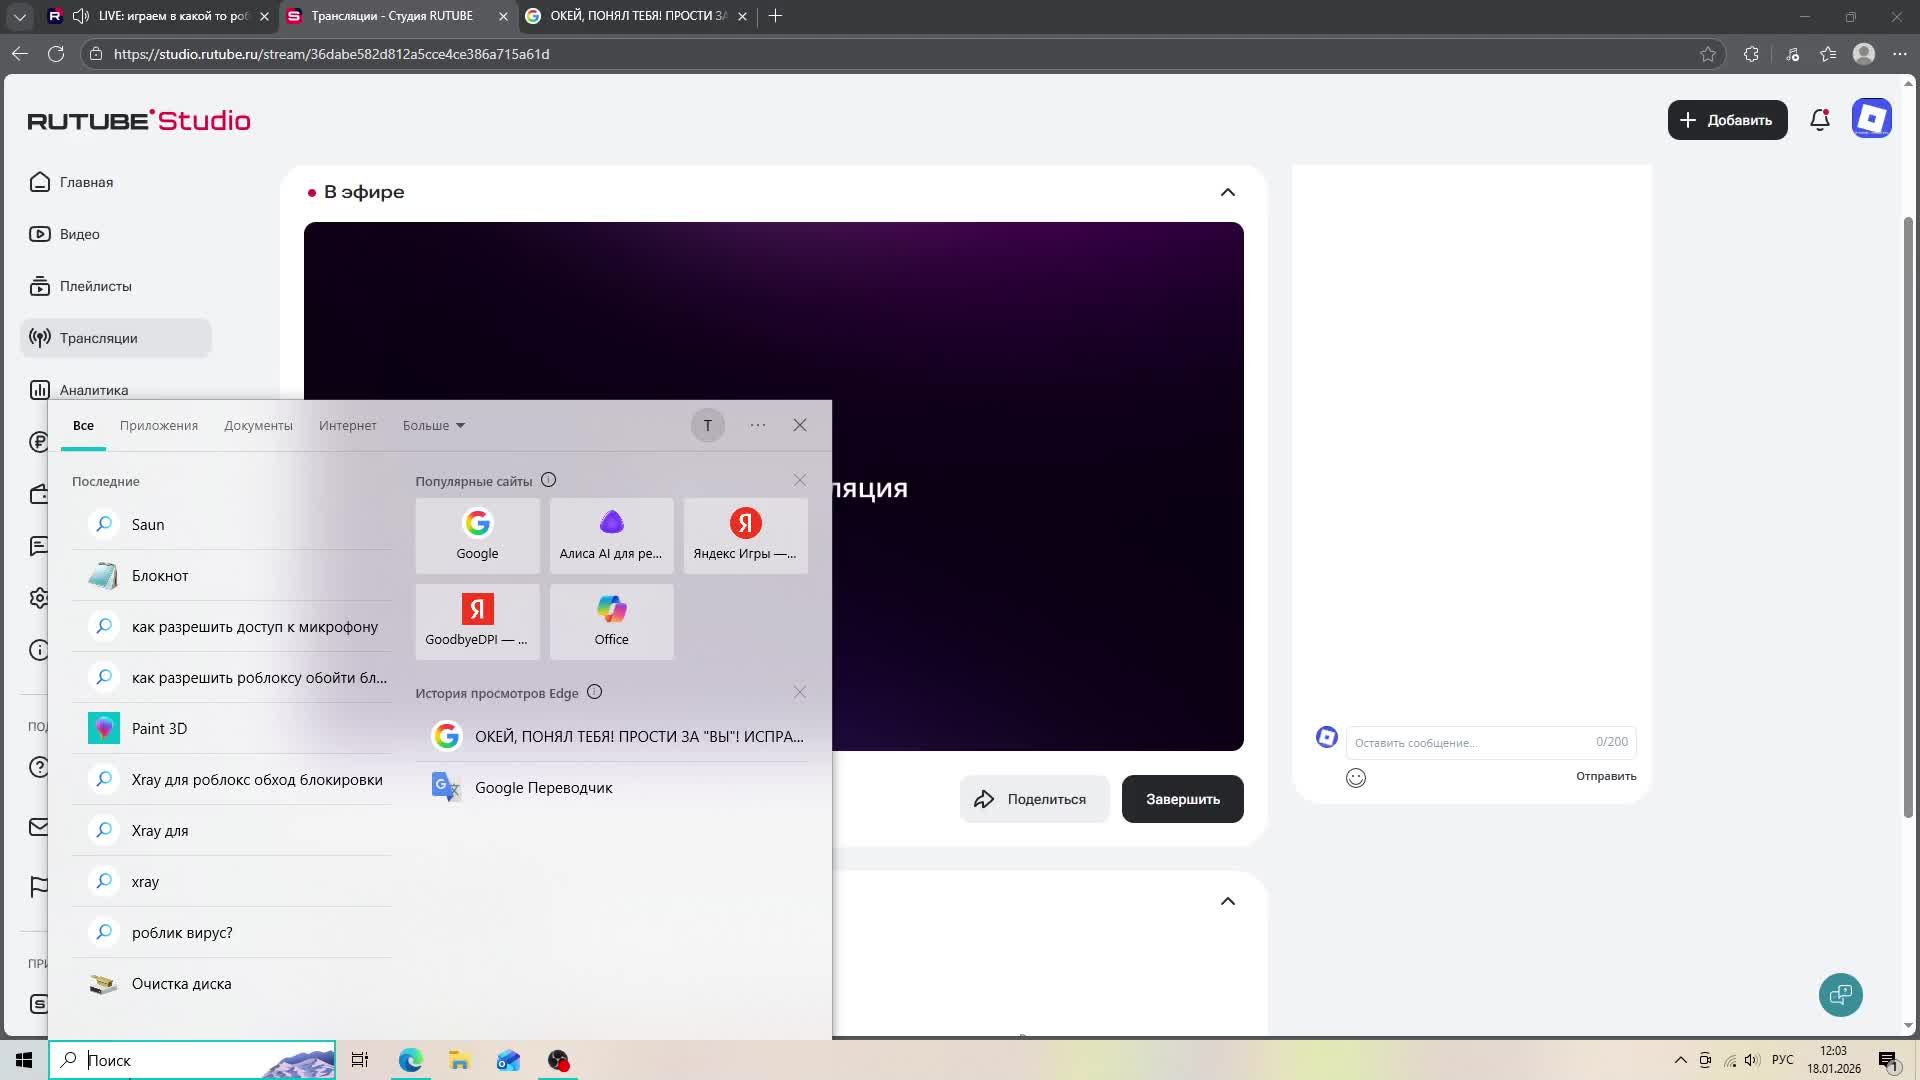Viewport: 1920px width, 1080px height.
Task: Dismiss the Популярные сайты section
Action: point(800,481)
